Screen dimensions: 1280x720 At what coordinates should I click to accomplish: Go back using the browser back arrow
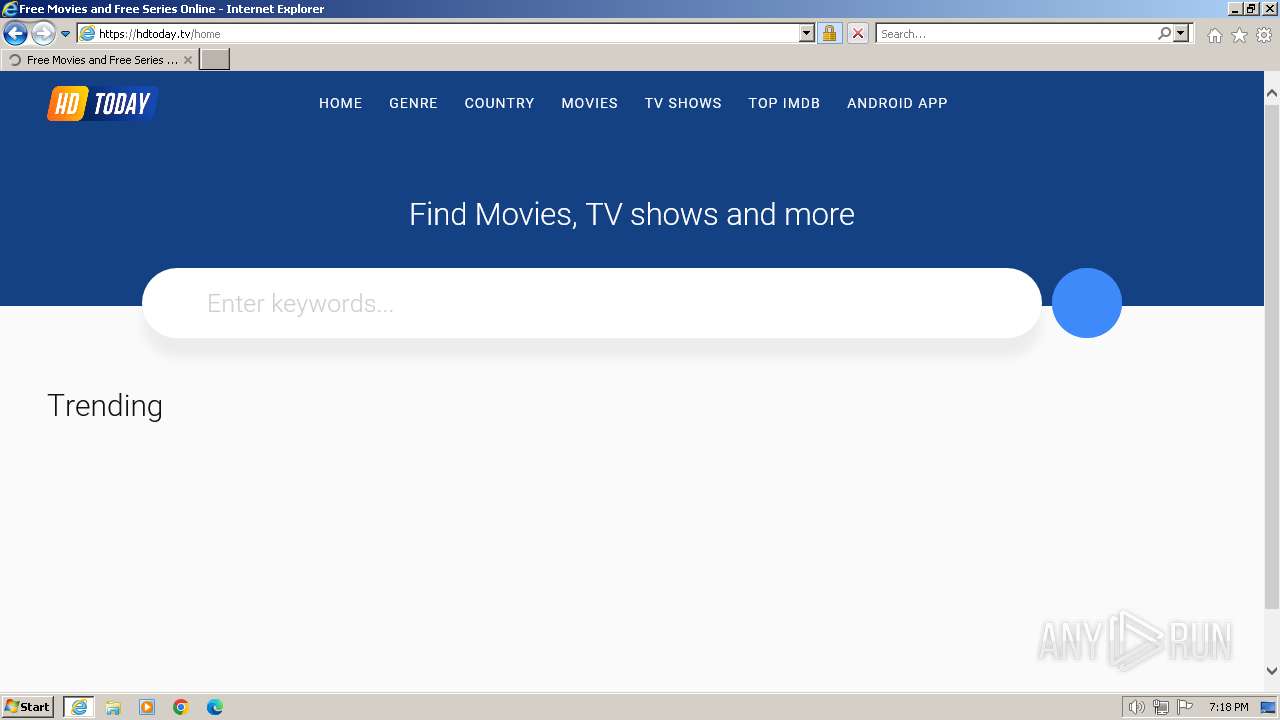coord(15,33)
